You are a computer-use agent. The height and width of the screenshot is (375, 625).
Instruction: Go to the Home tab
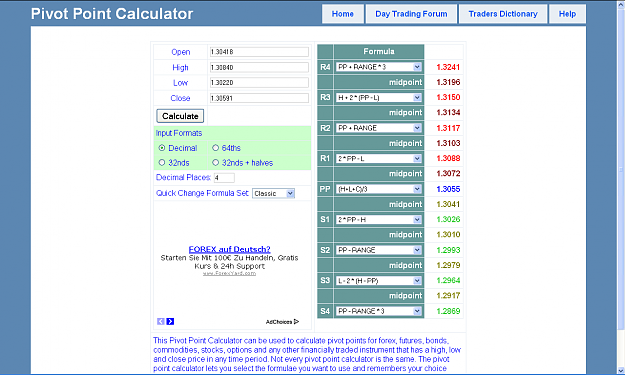click(x=343, y=14)
